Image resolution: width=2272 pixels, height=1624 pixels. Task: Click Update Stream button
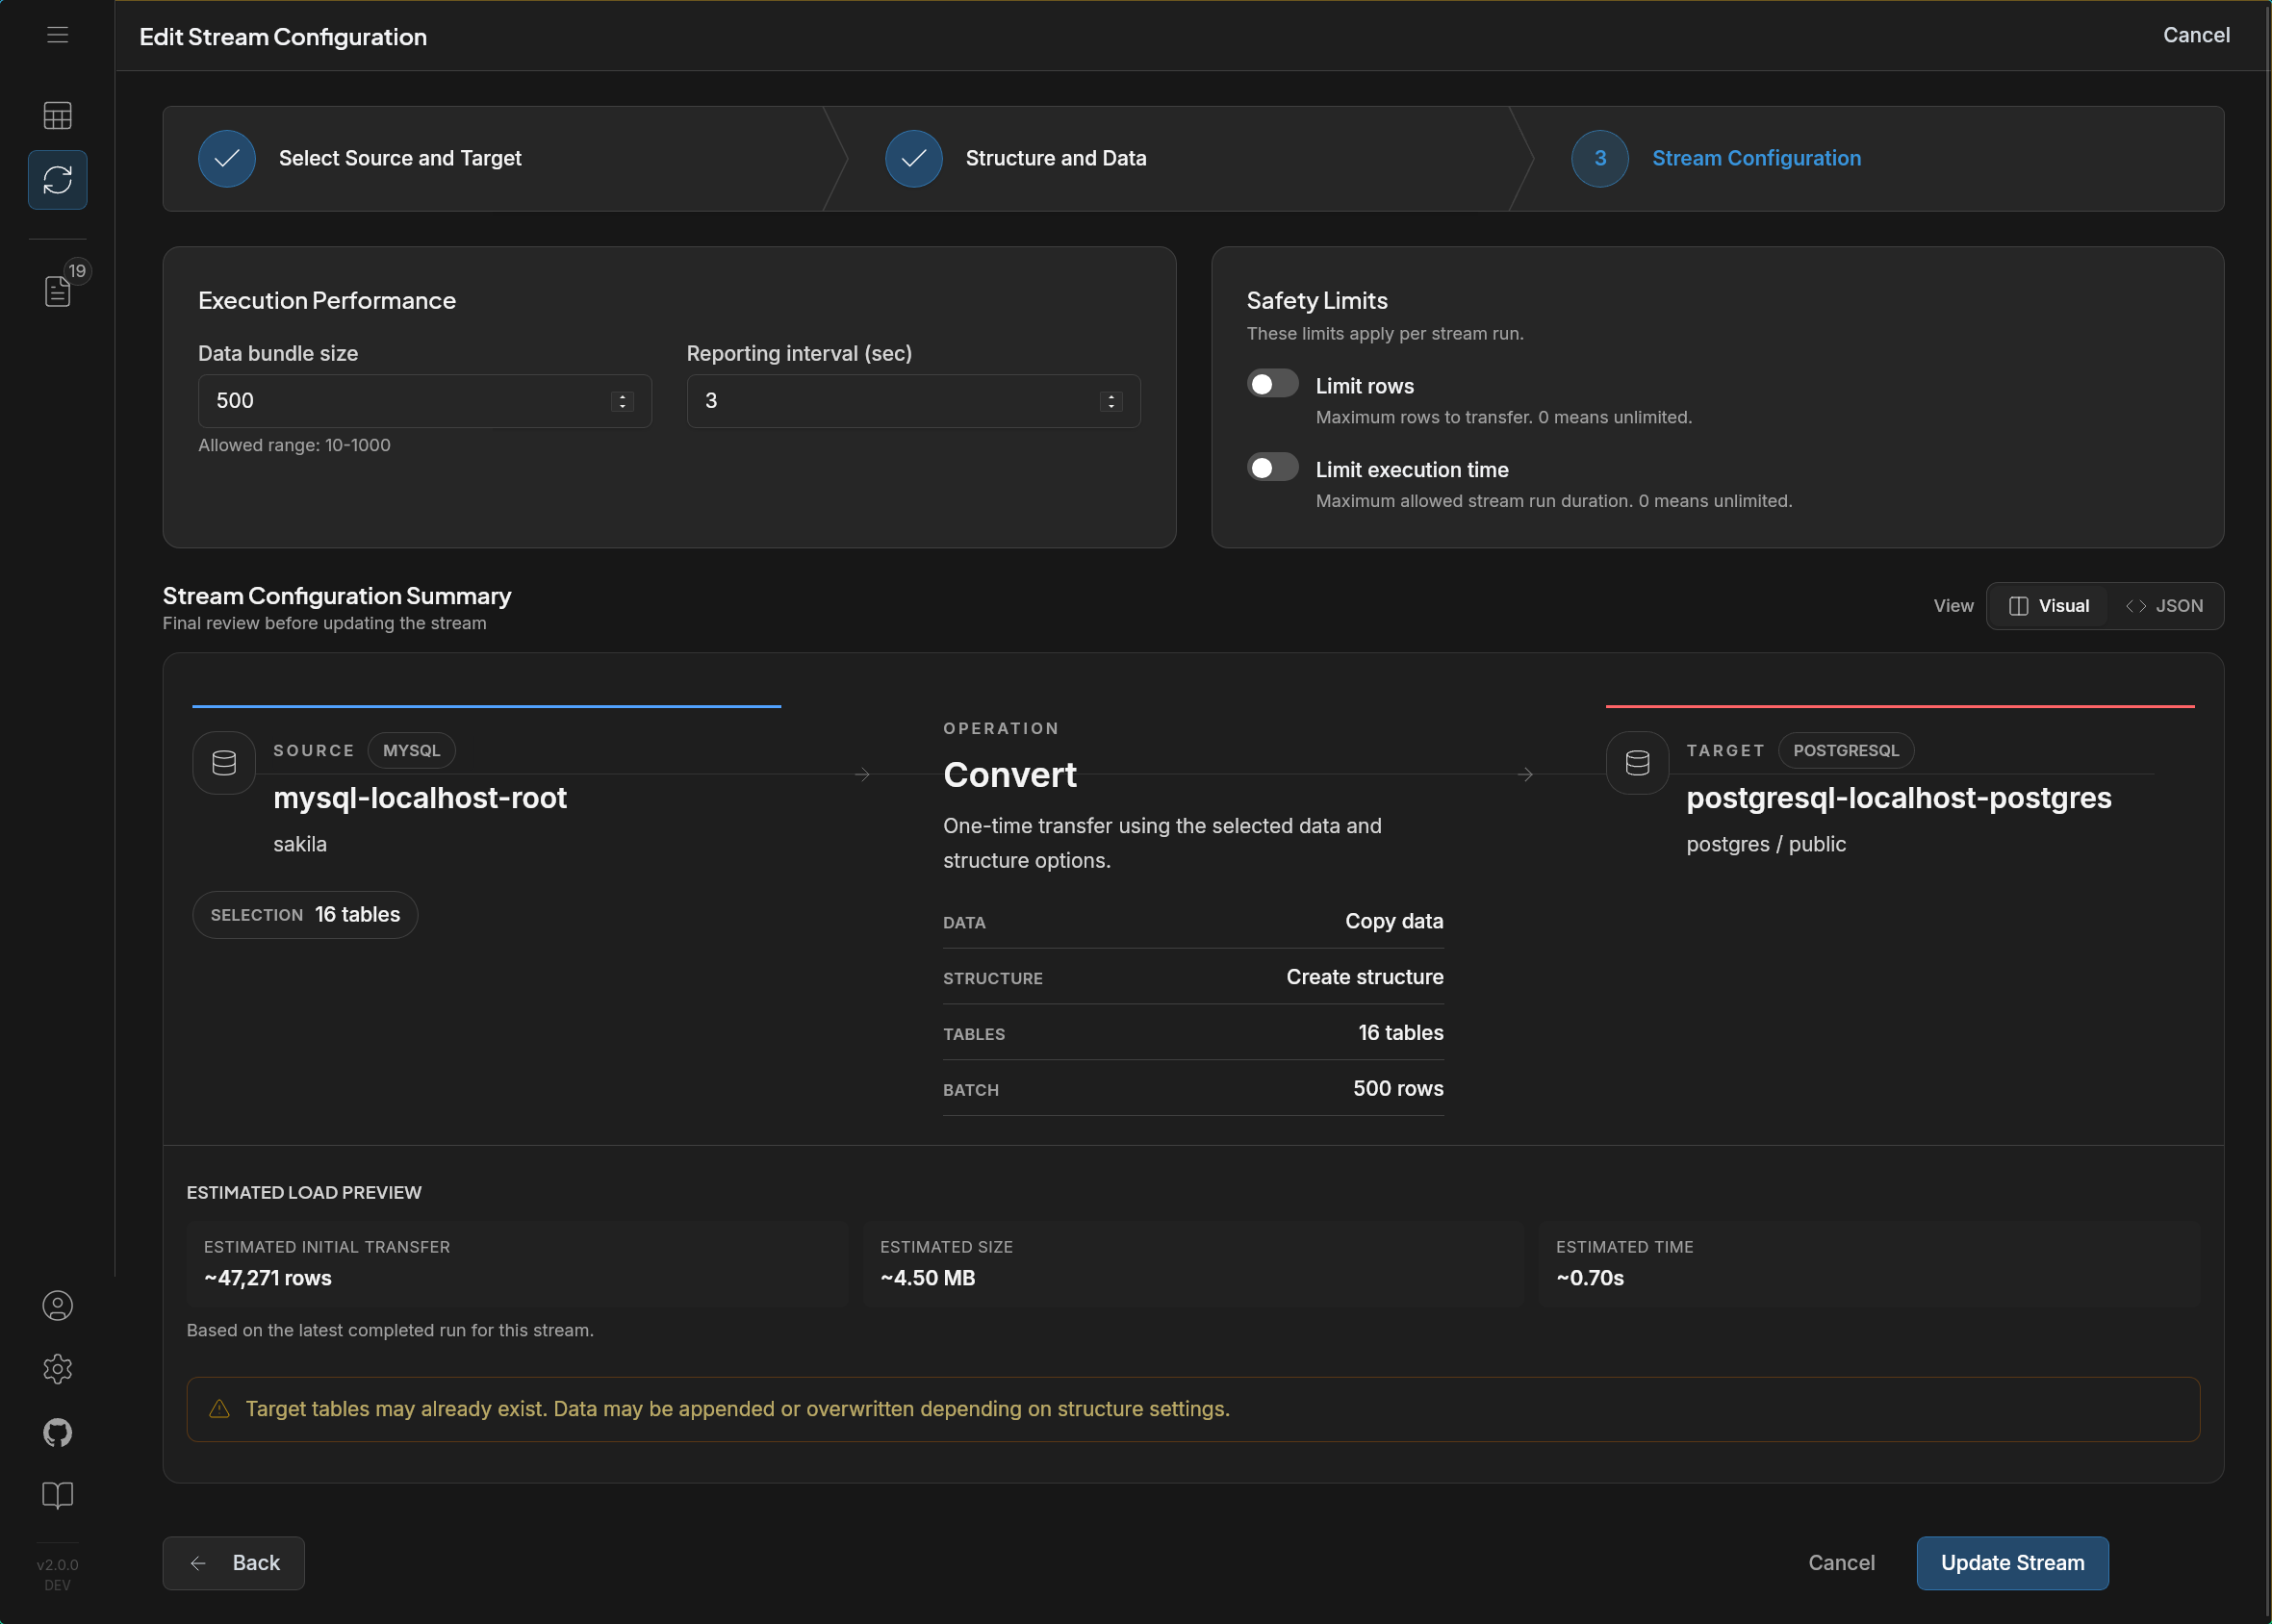tap(2012, 1563)
